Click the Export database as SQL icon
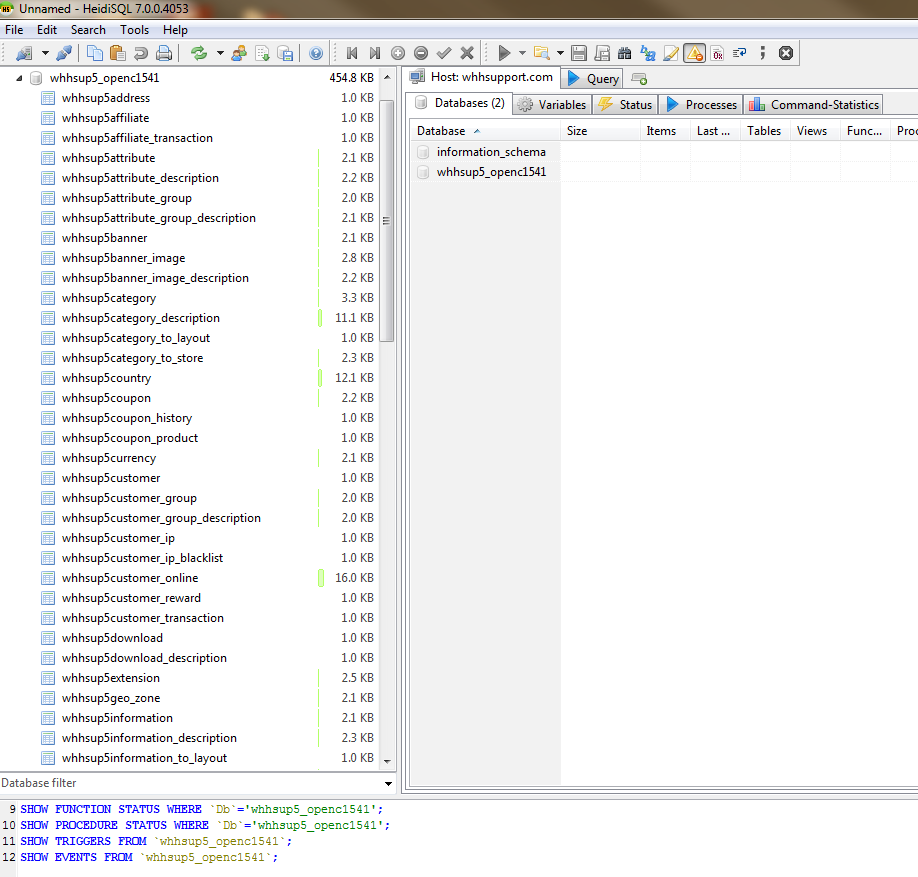This screenshot has height=877, width=918. pos(285,53)
